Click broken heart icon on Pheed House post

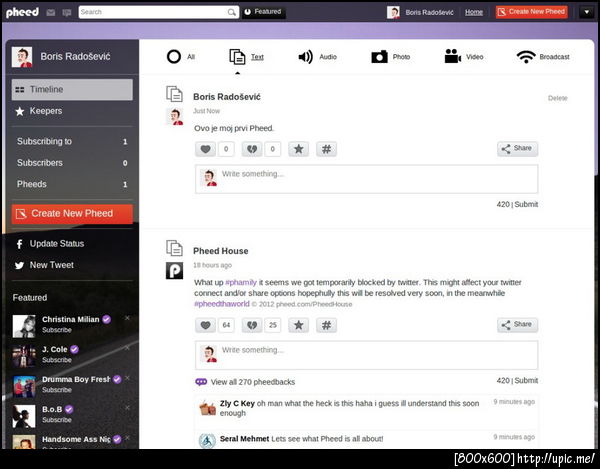(252, 325)
